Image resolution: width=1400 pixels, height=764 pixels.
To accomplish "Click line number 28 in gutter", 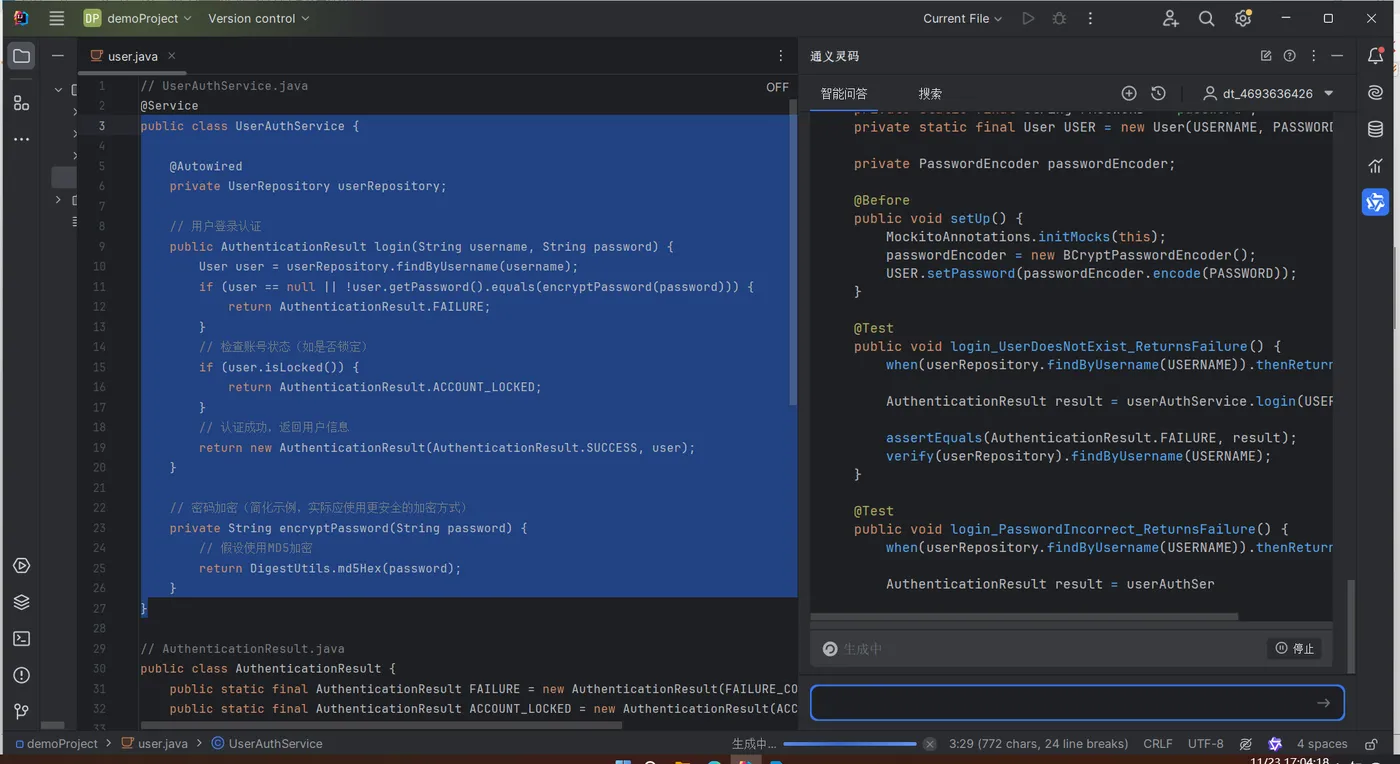I will click(99, 628).
